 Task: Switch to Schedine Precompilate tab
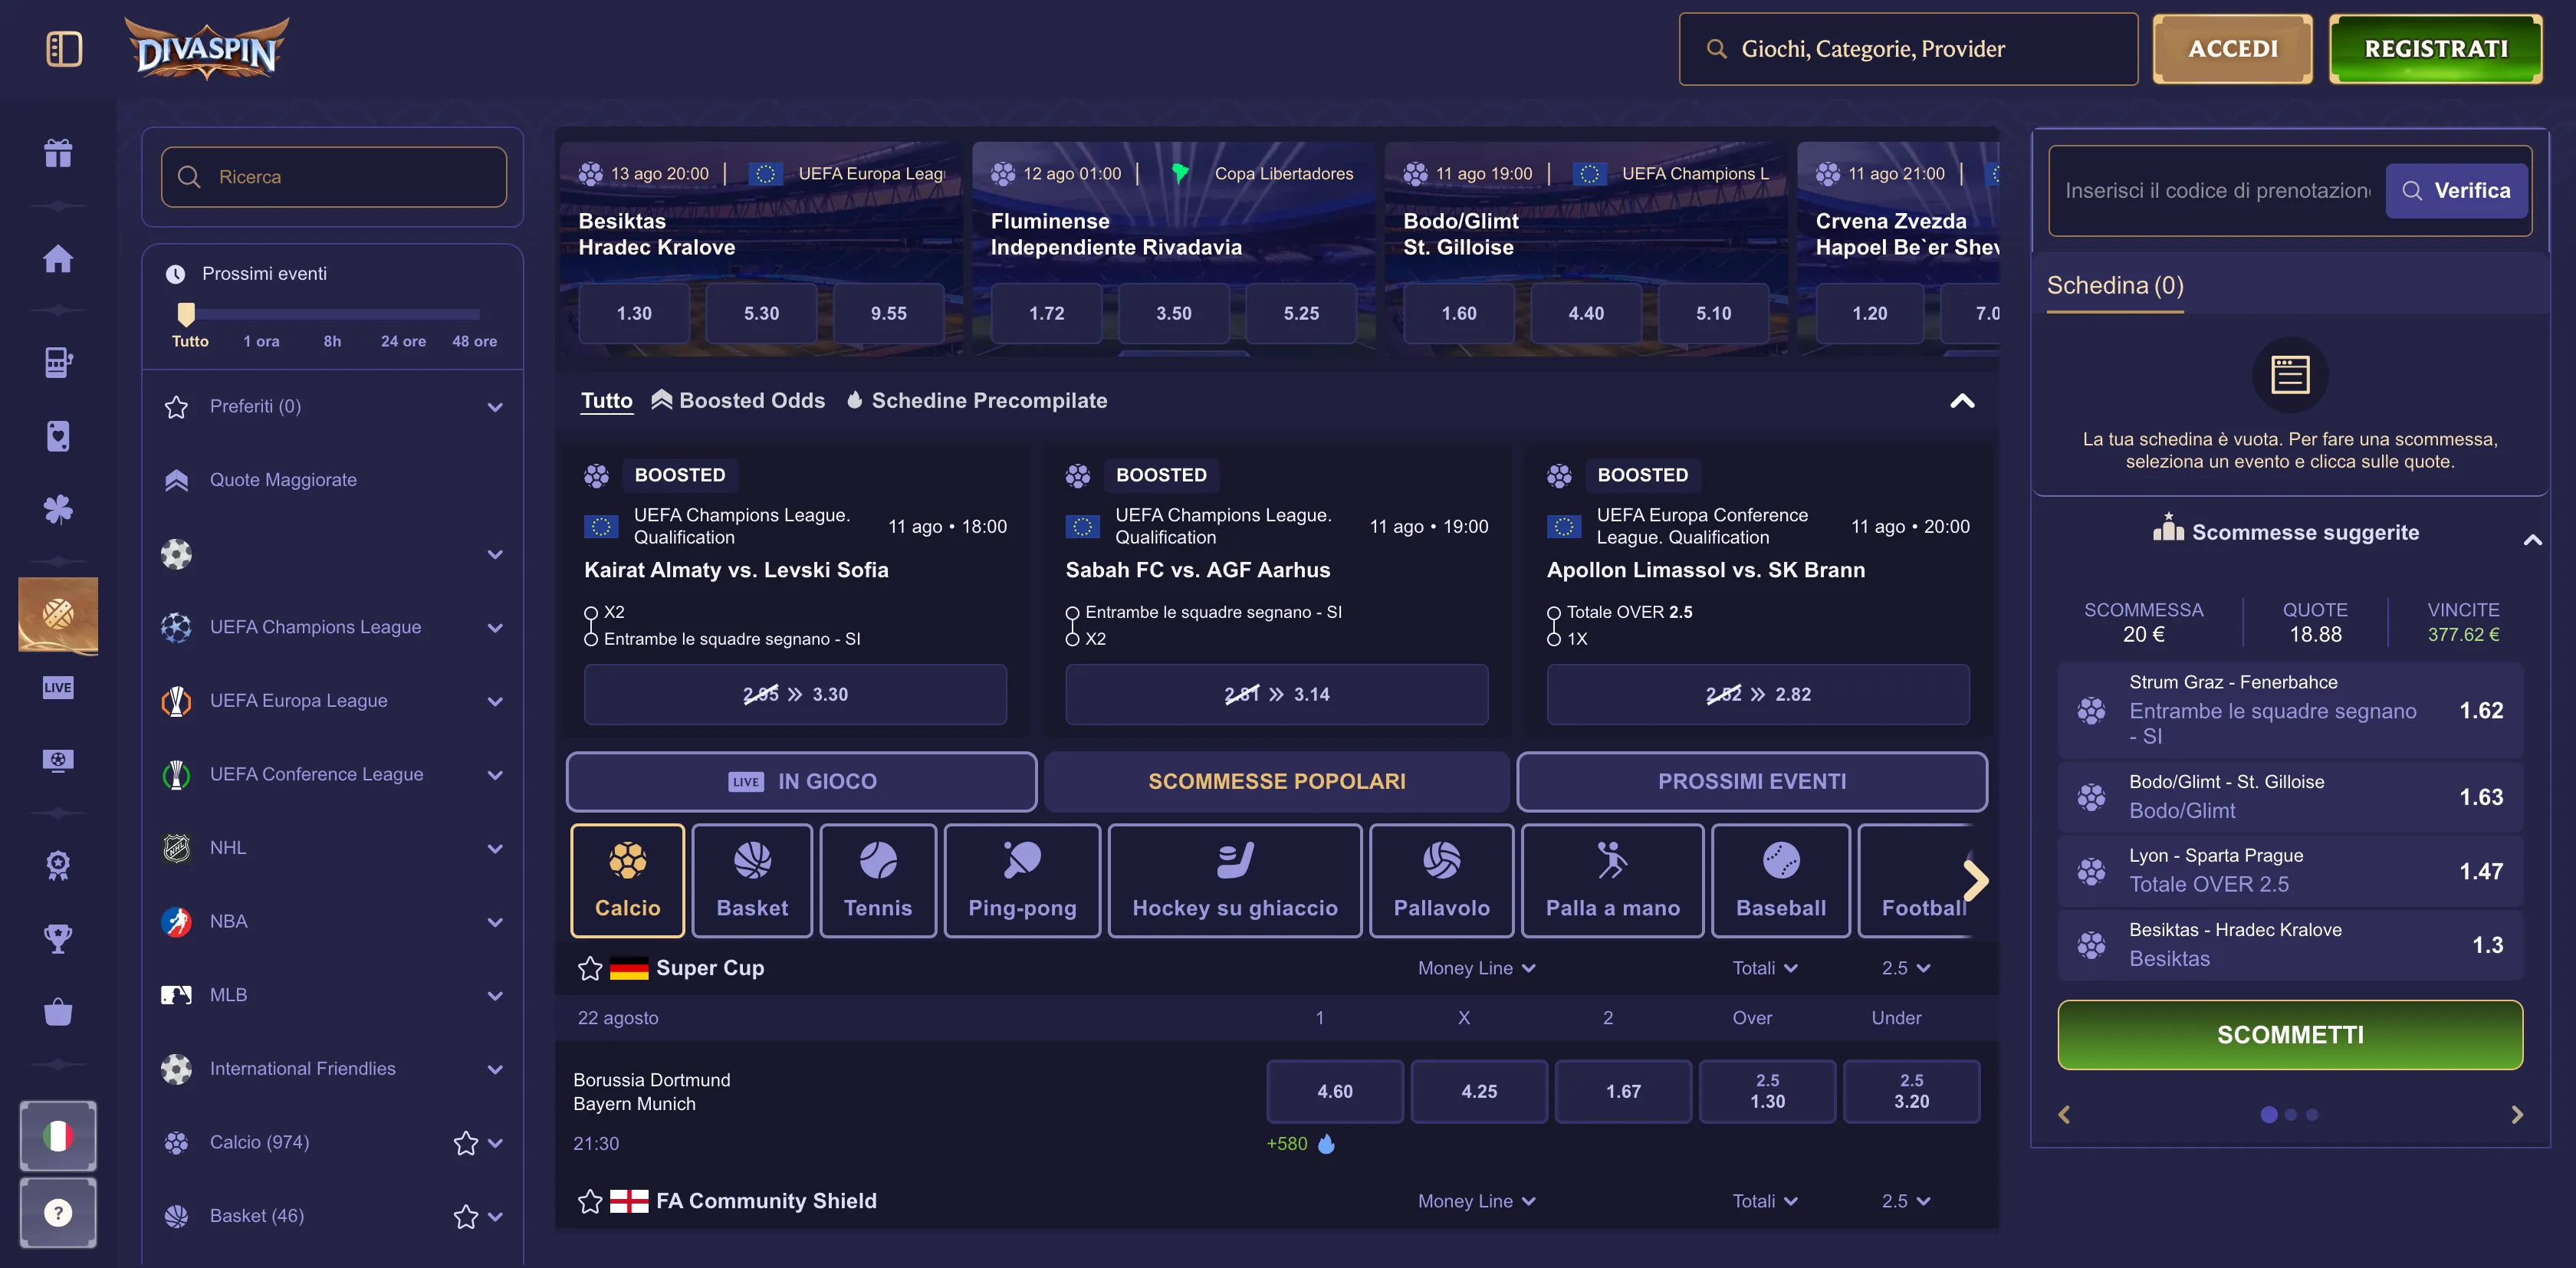[977, 401]
